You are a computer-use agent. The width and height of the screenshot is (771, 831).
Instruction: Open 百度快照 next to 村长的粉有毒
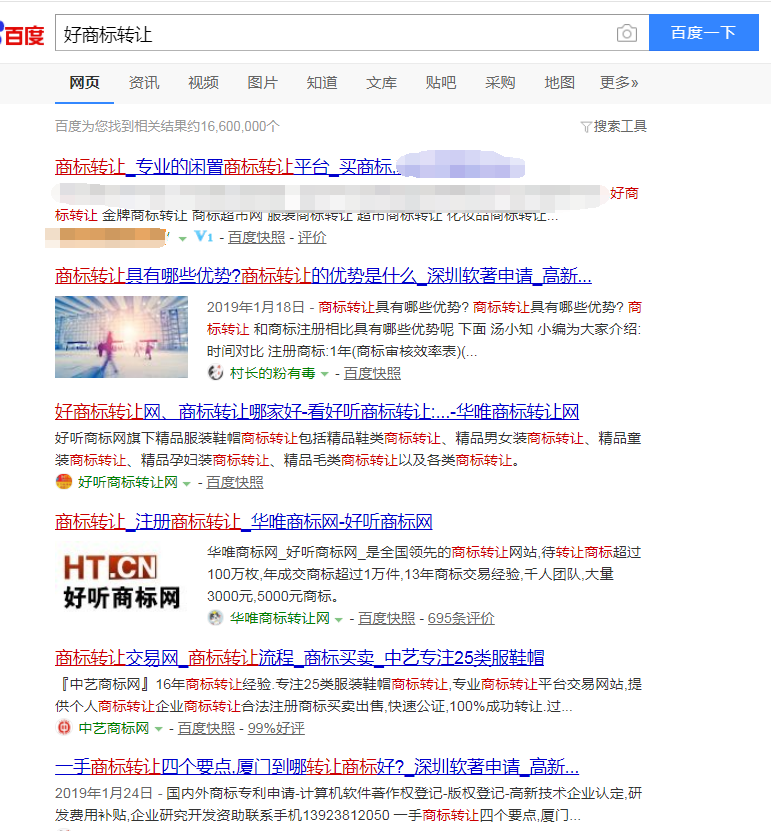373,373
